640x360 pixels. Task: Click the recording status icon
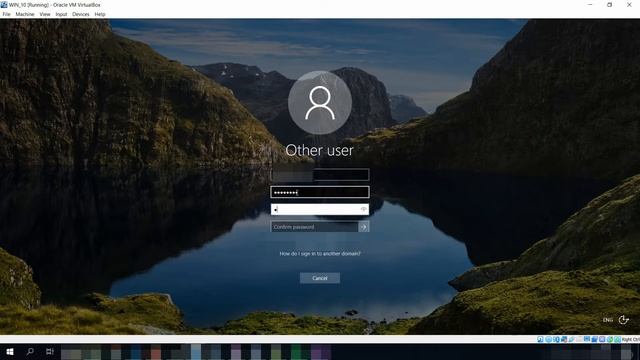pyautogui.click(x=594, y=339)
